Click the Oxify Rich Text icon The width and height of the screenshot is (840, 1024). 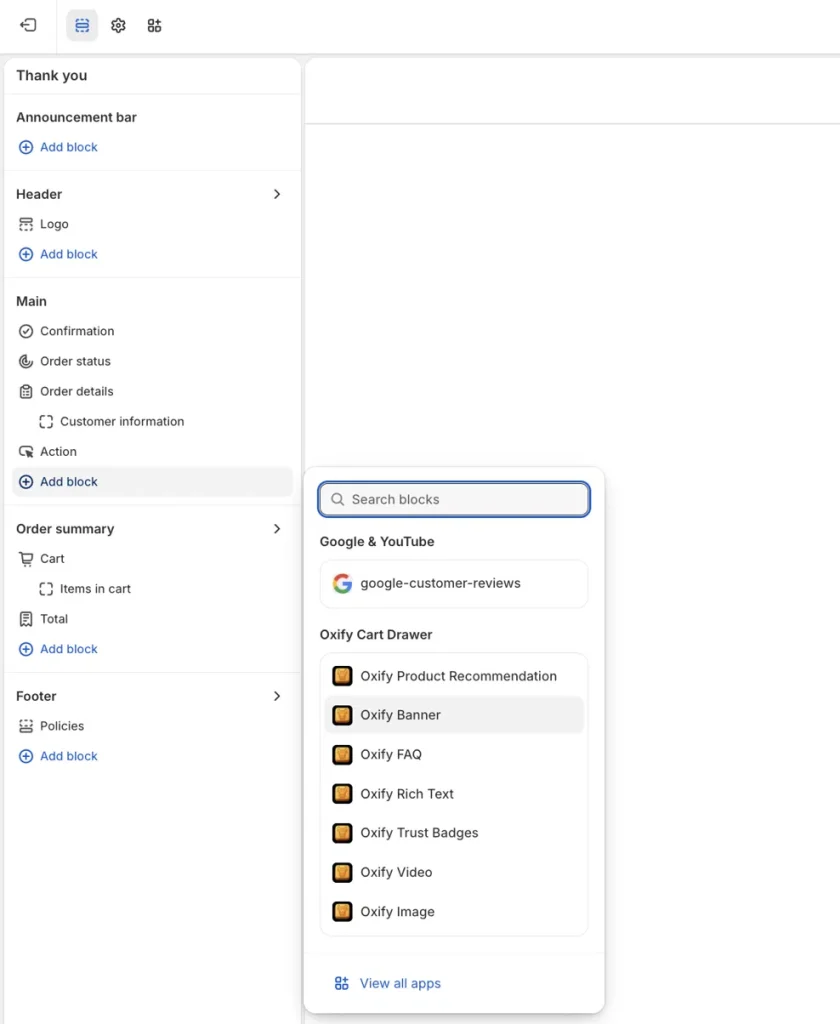342,793
